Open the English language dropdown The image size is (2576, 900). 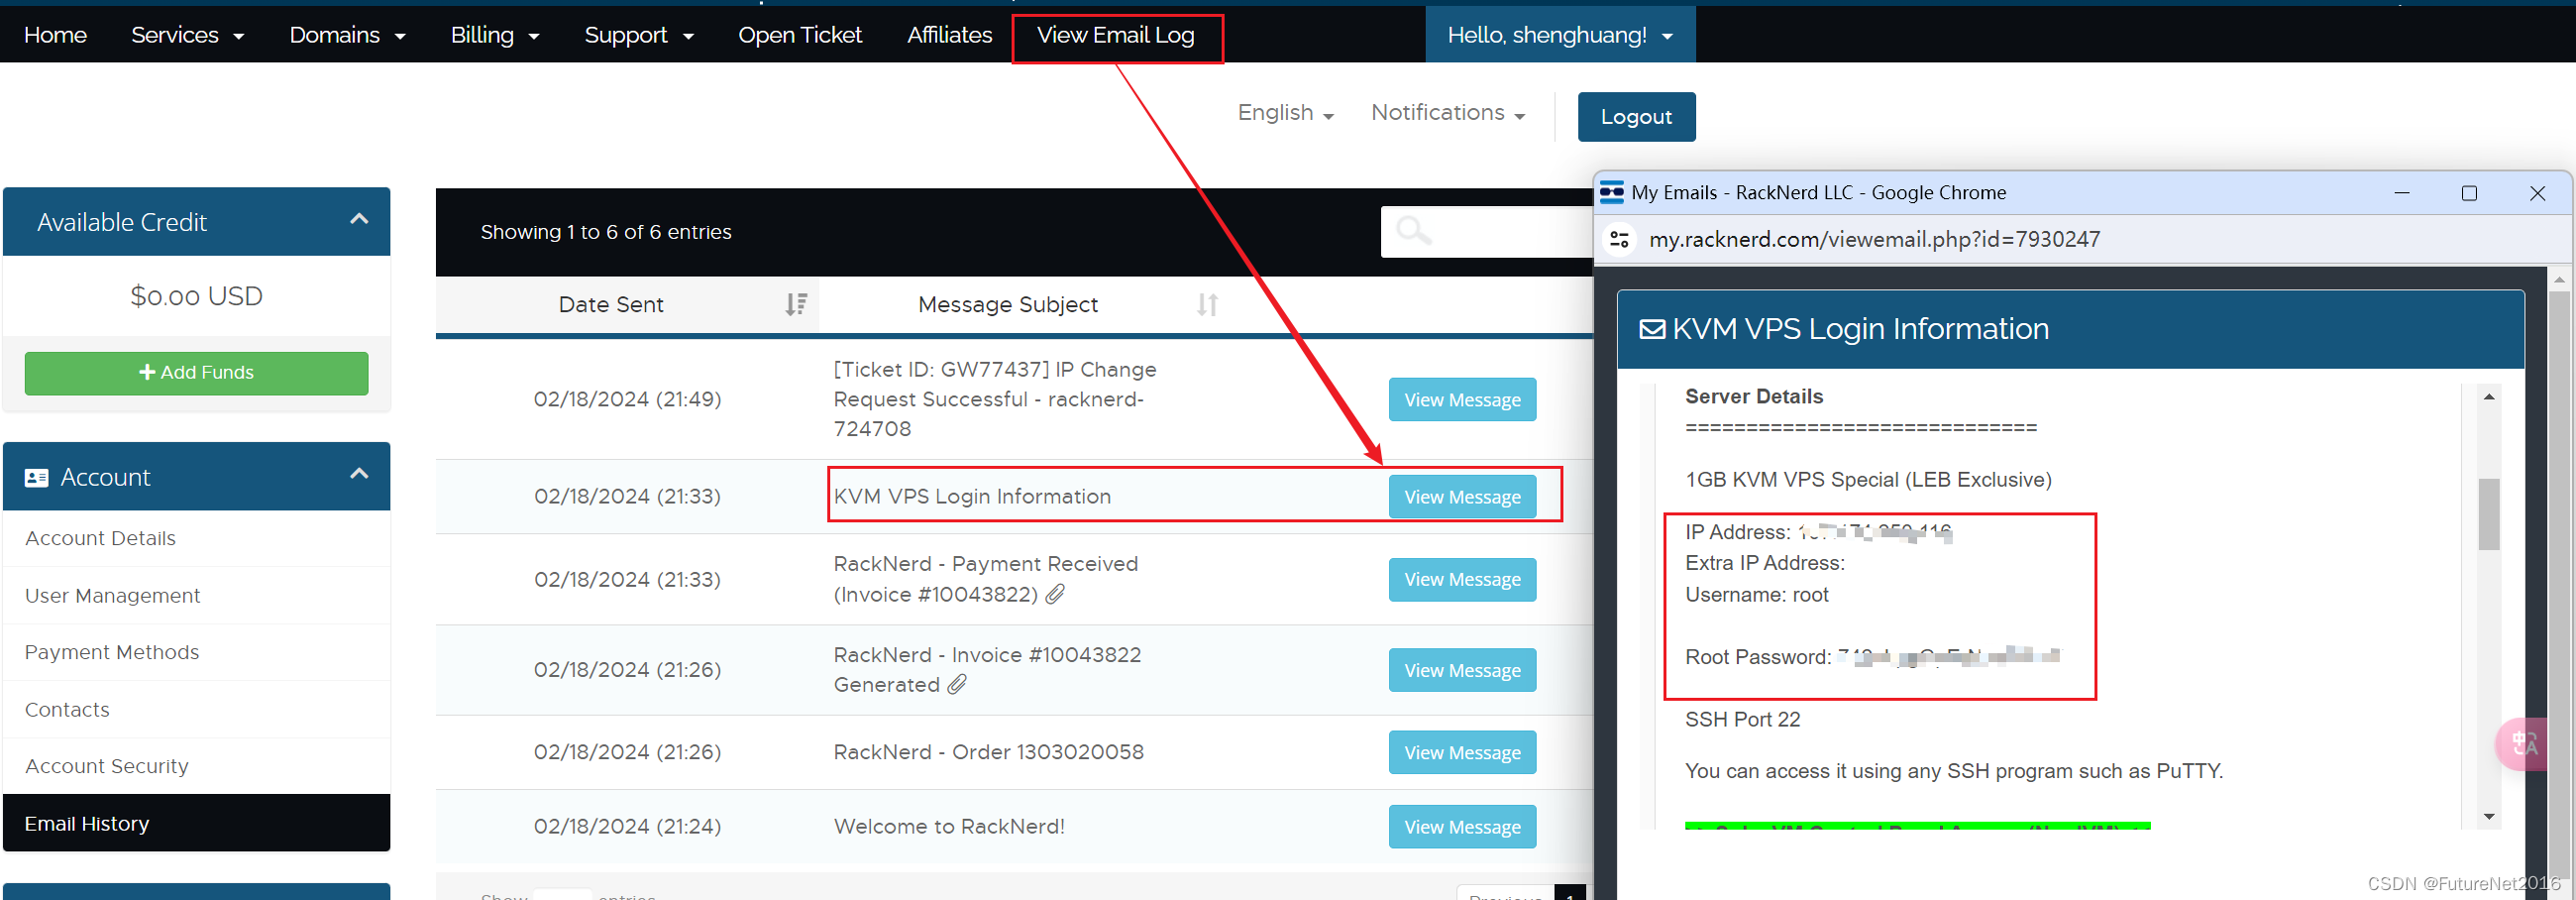pyautogui.click(x=1286, y=113)
